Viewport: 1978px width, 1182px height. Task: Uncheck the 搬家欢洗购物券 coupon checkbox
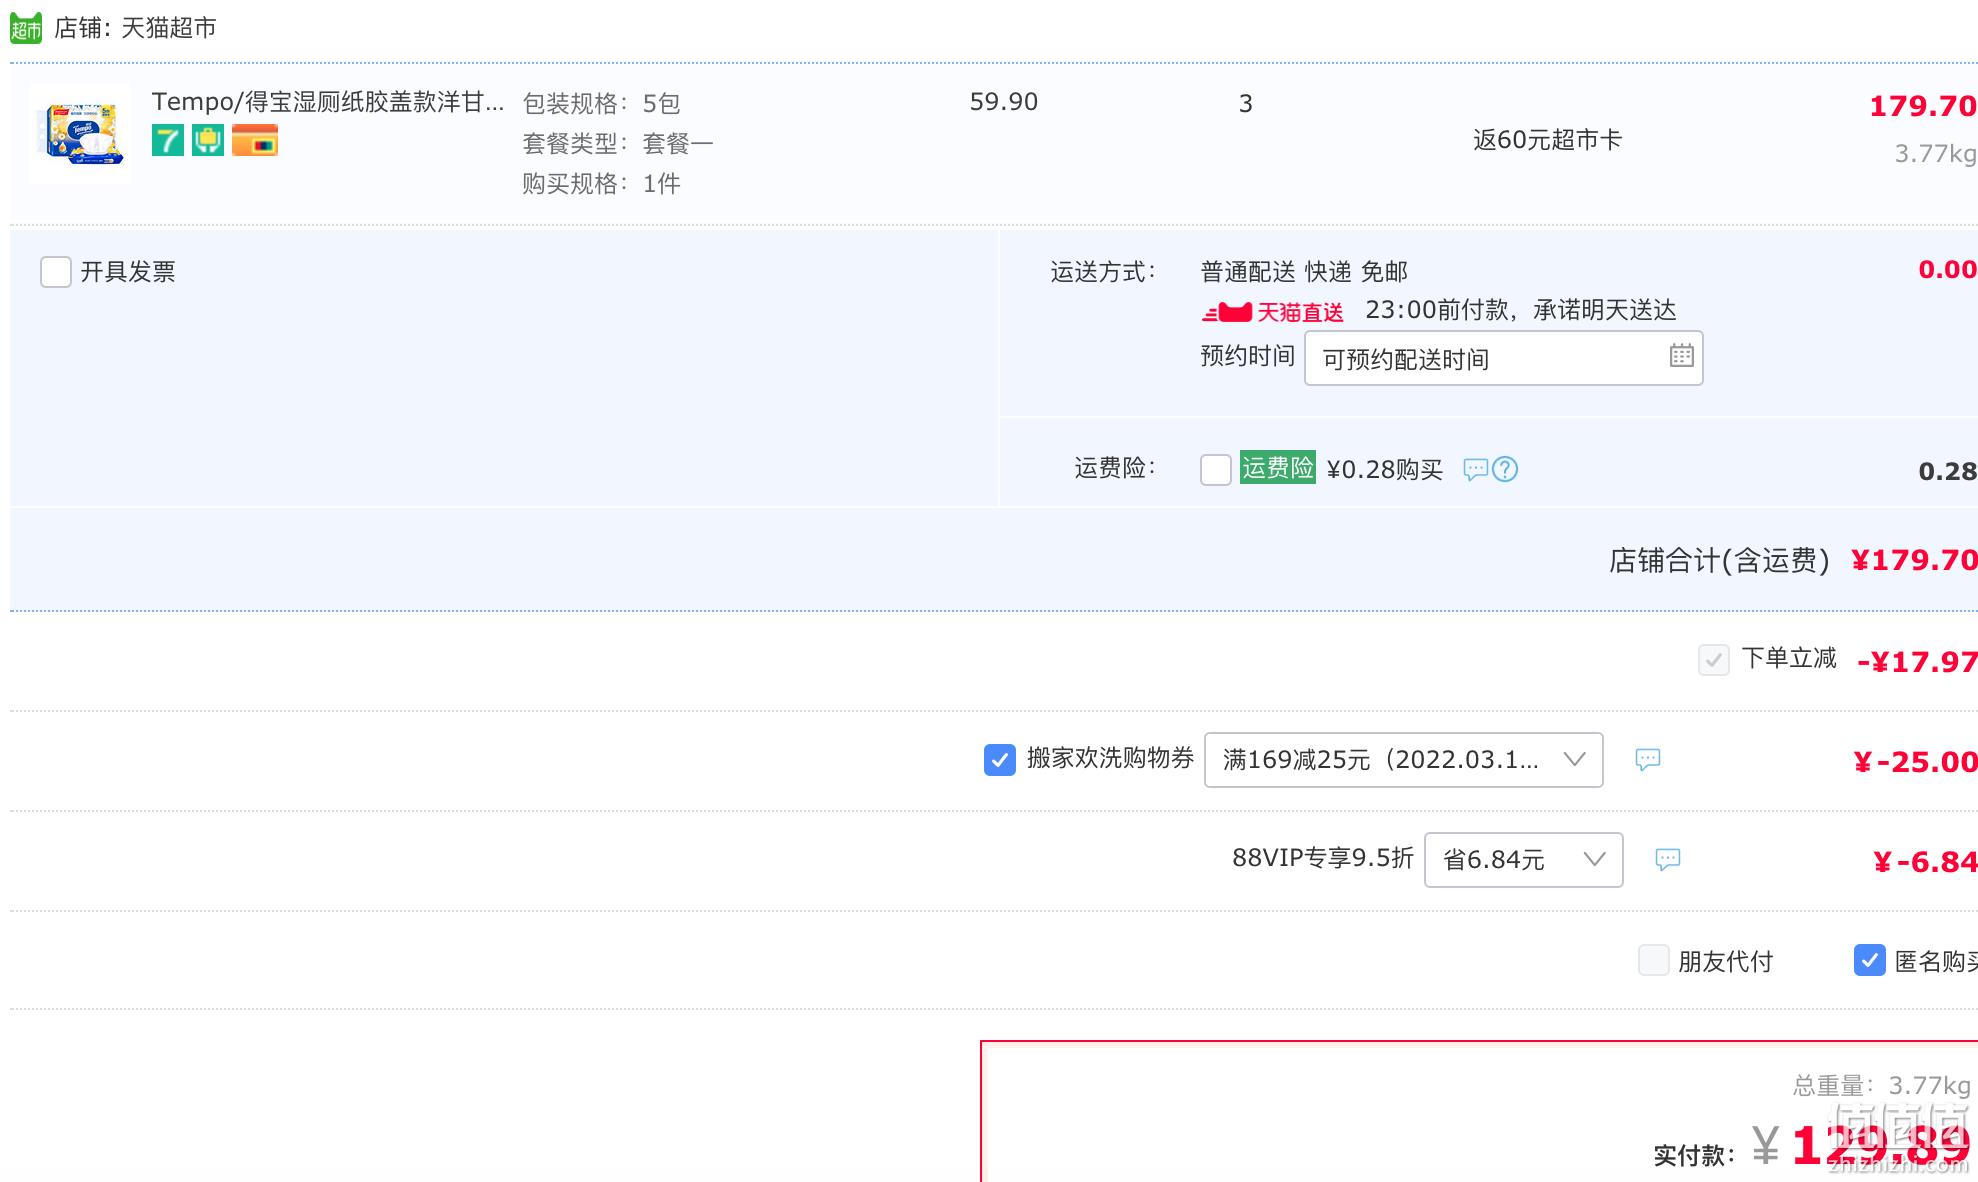(x=1000, y=760)
